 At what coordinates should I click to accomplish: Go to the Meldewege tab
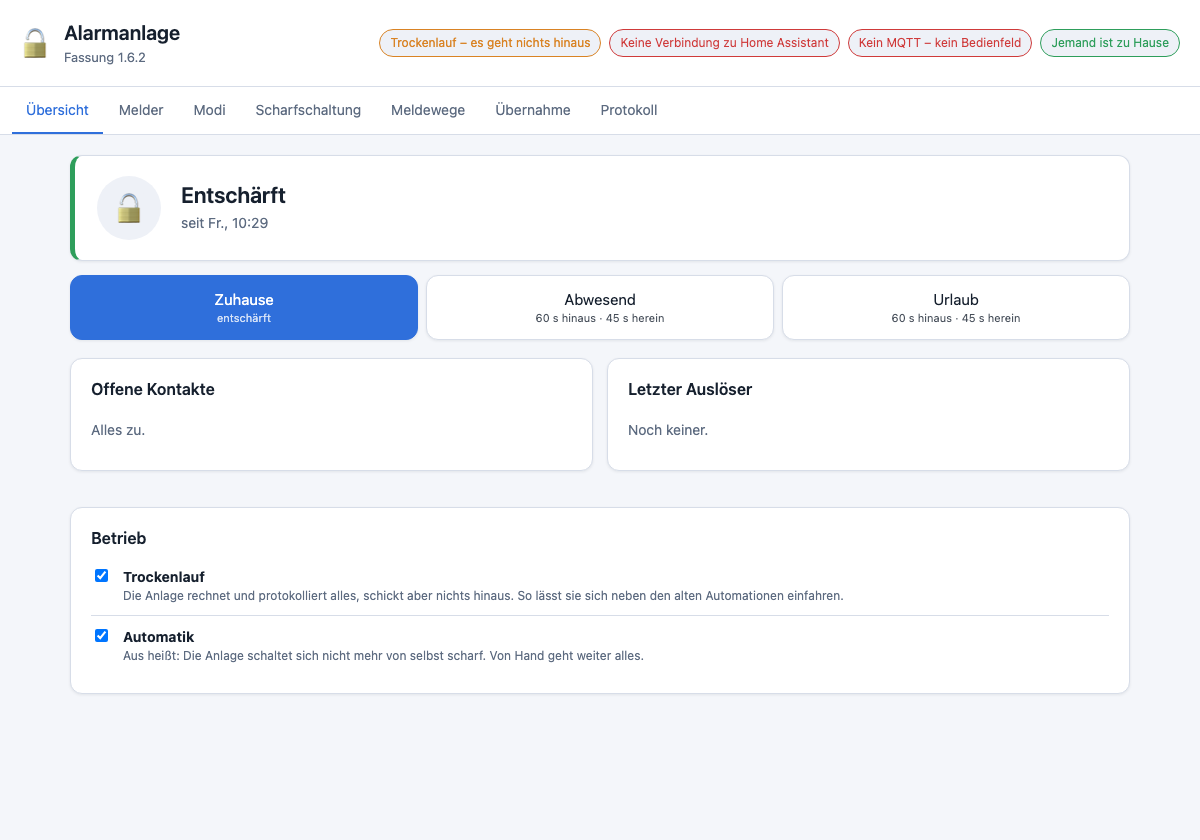click(428, 110)
